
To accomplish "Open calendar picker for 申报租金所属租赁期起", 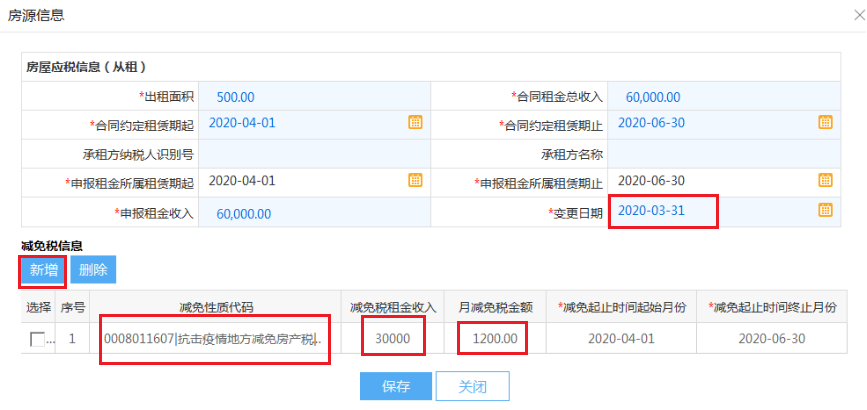I will [415, 180].
